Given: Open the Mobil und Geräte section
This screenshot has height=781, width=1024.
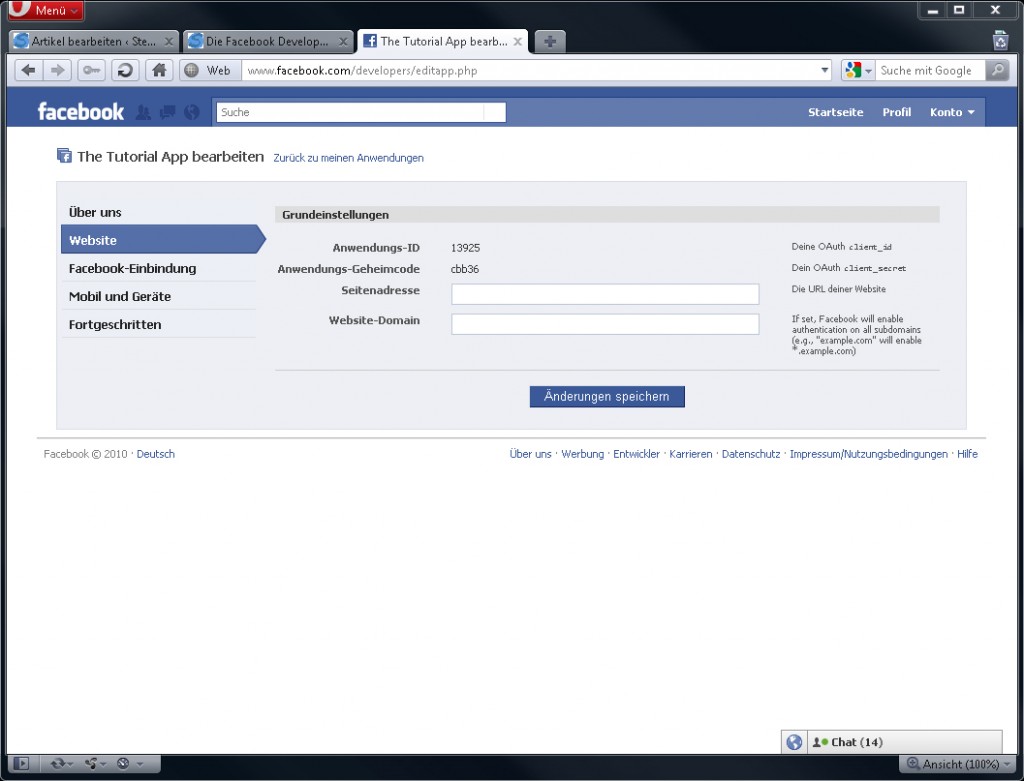Looking at the screenshot, I should point(159,296).
